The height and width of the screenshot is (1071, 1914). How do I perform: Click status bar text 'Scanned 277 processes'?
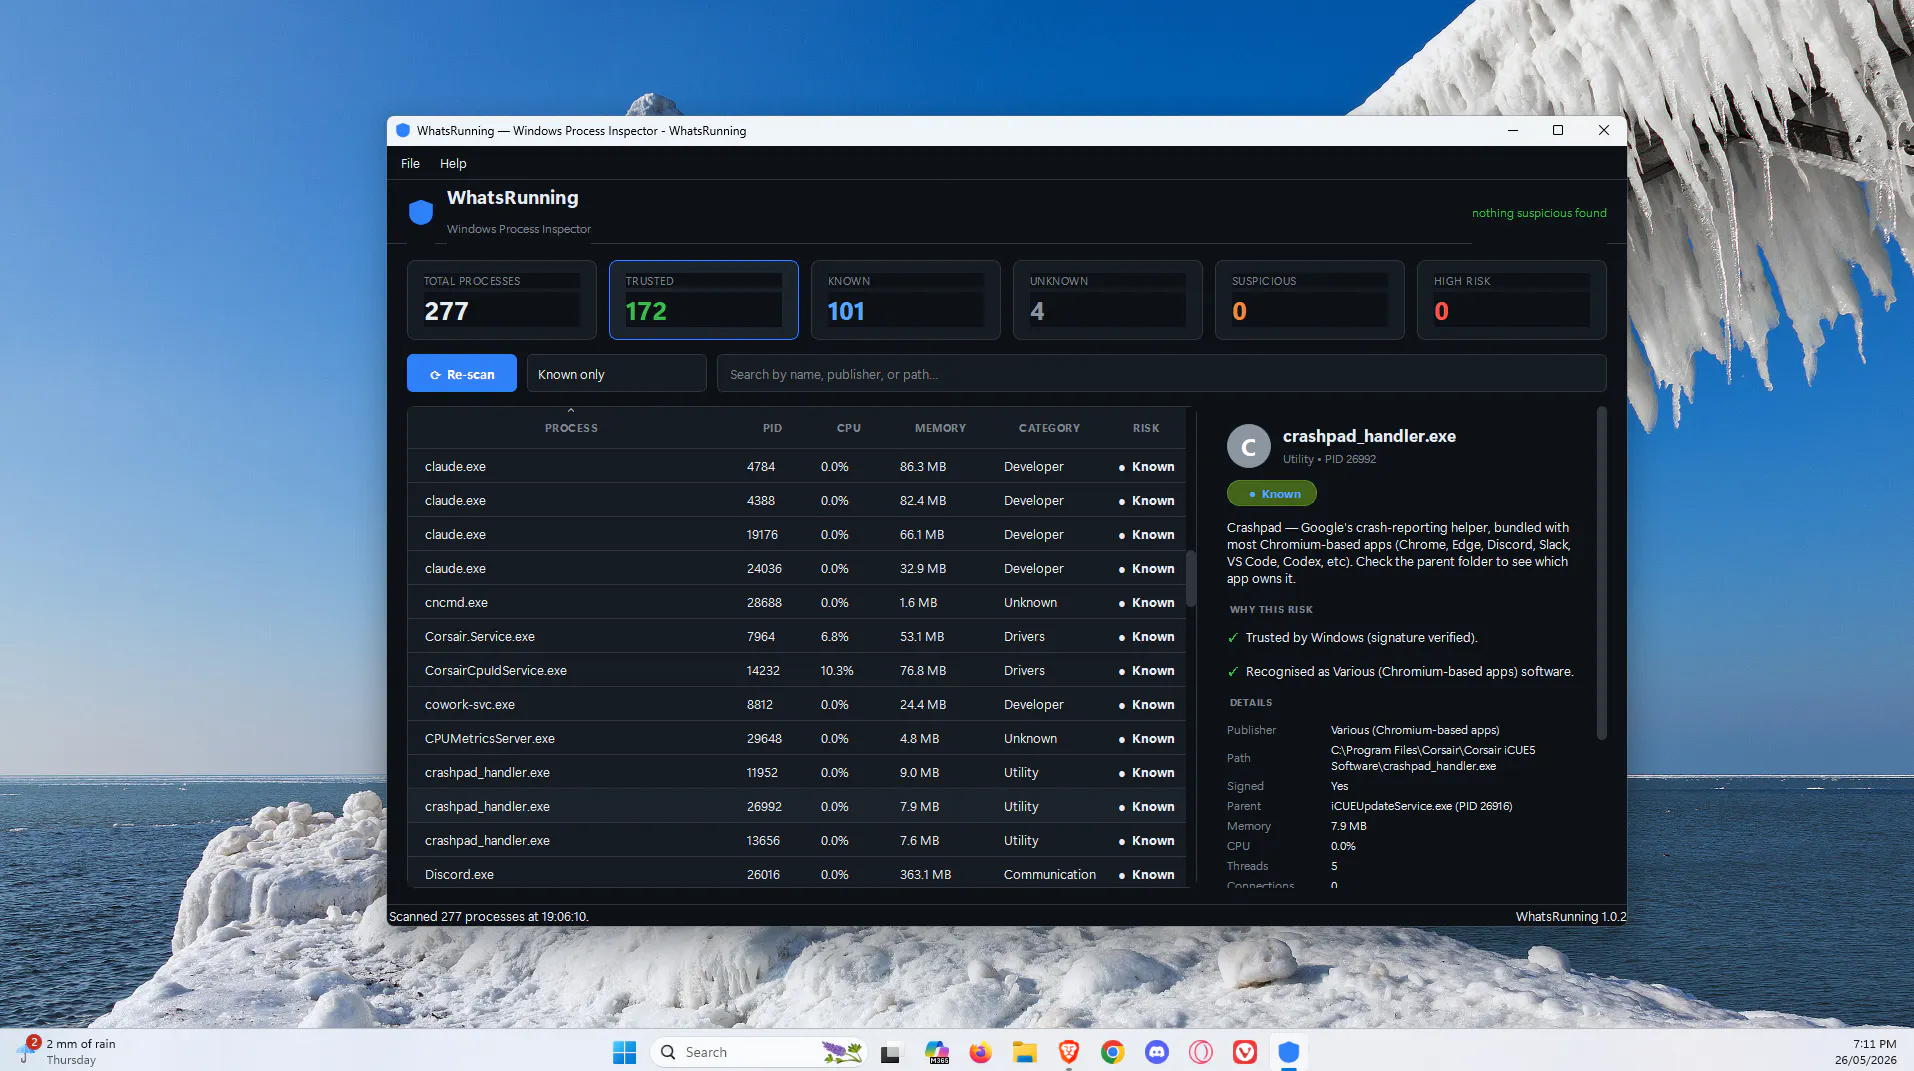488,916
